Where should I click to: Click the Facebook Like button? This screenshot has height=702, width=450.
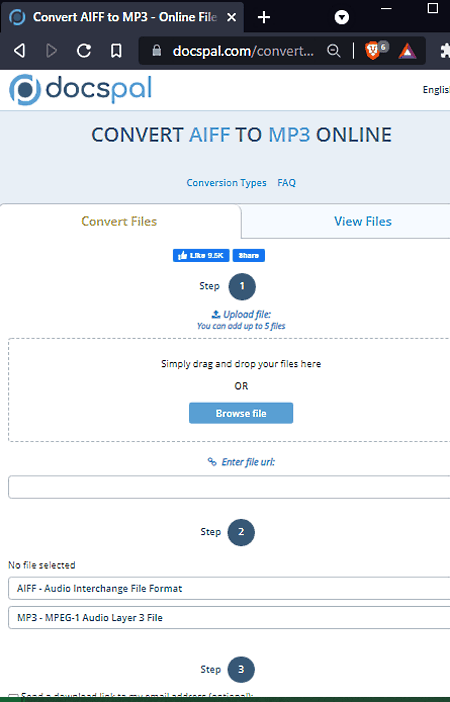point(201,255)
